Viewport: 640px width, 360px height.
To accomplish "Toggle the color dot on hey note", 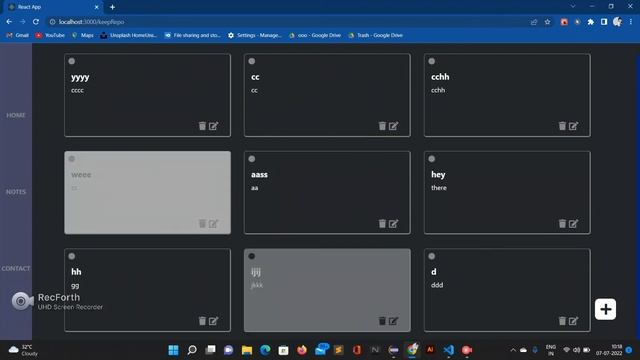I will point(432,159).
